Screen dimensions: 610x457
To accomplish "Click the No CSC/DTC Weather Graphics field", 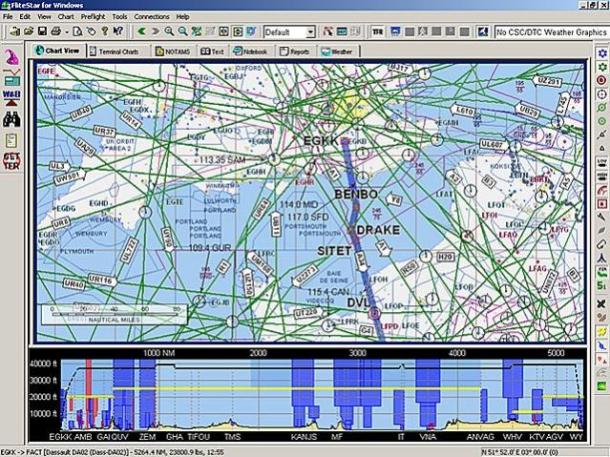I will tap(552, 32).
